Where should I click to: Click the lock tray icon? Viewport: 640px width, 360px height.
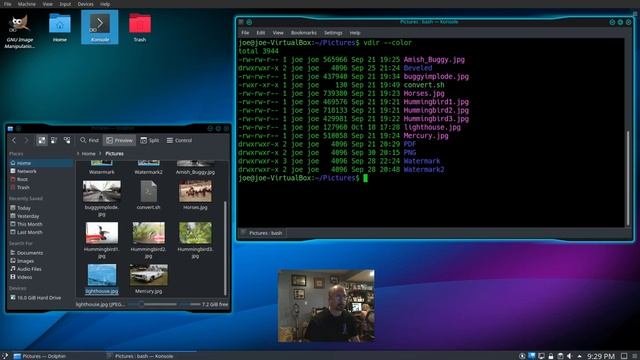point(551,356)
